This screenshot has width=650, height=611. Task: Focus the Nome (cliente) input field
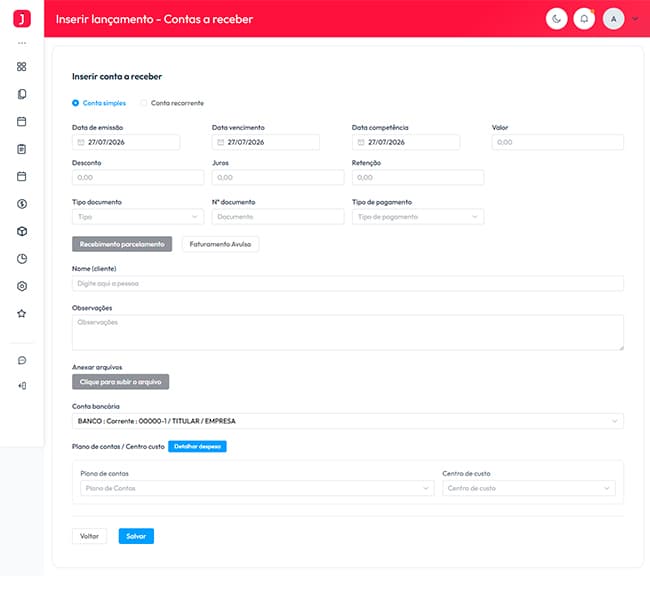(x=348, y=284)
